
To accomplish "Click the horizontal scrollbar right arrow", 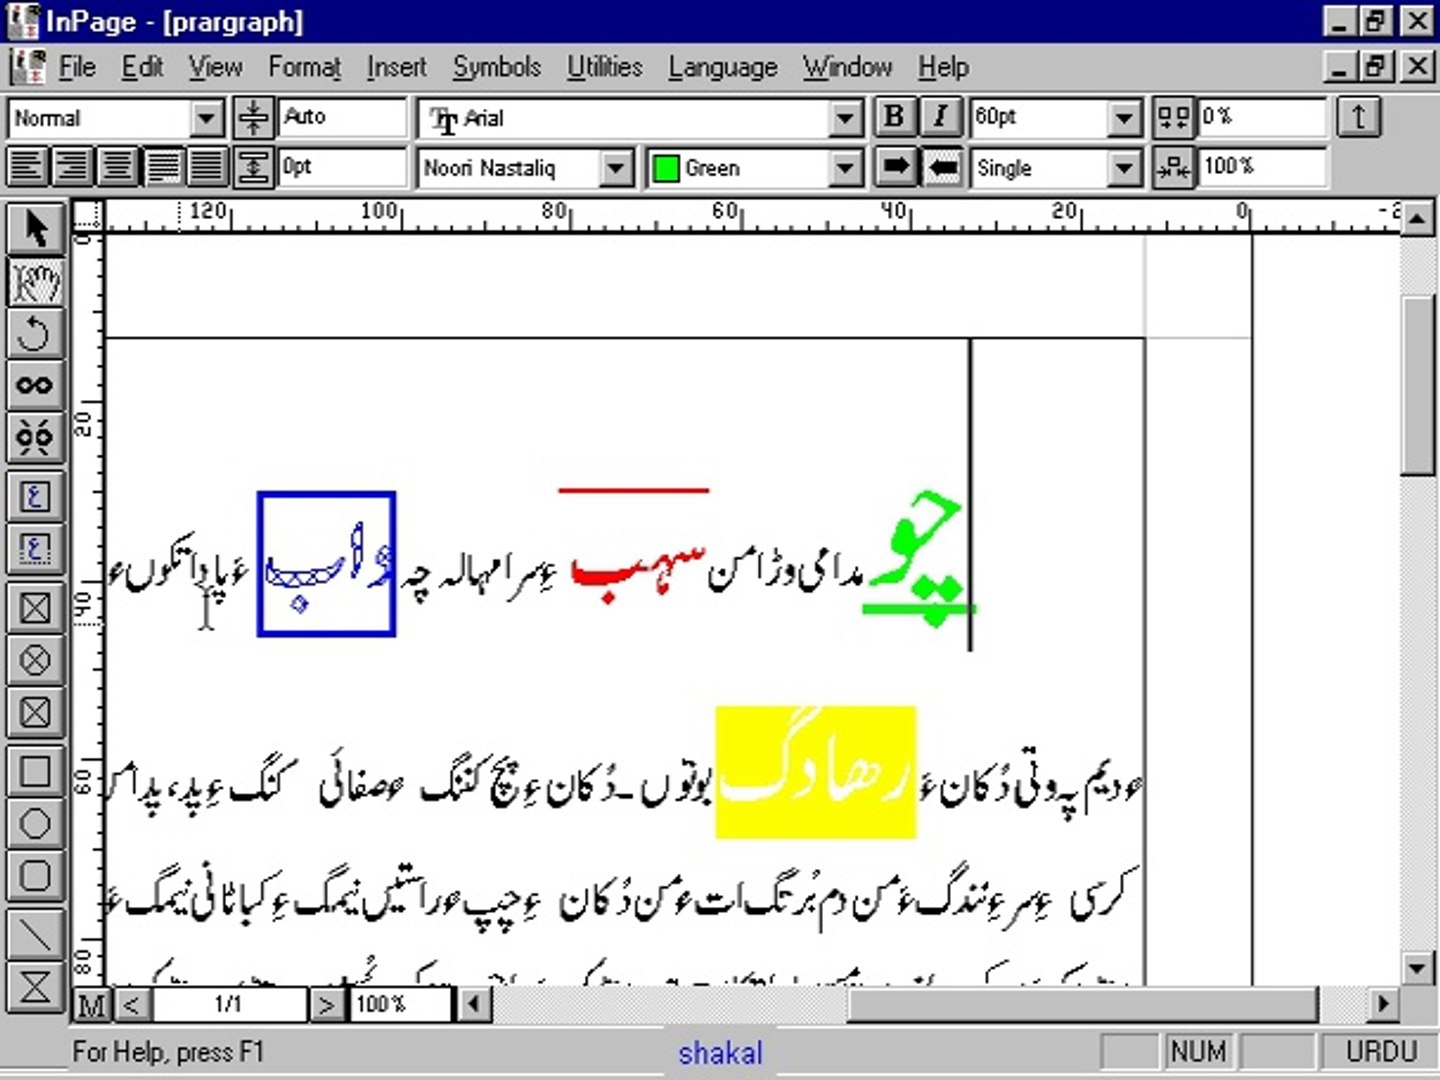I will (1384, 1004).
